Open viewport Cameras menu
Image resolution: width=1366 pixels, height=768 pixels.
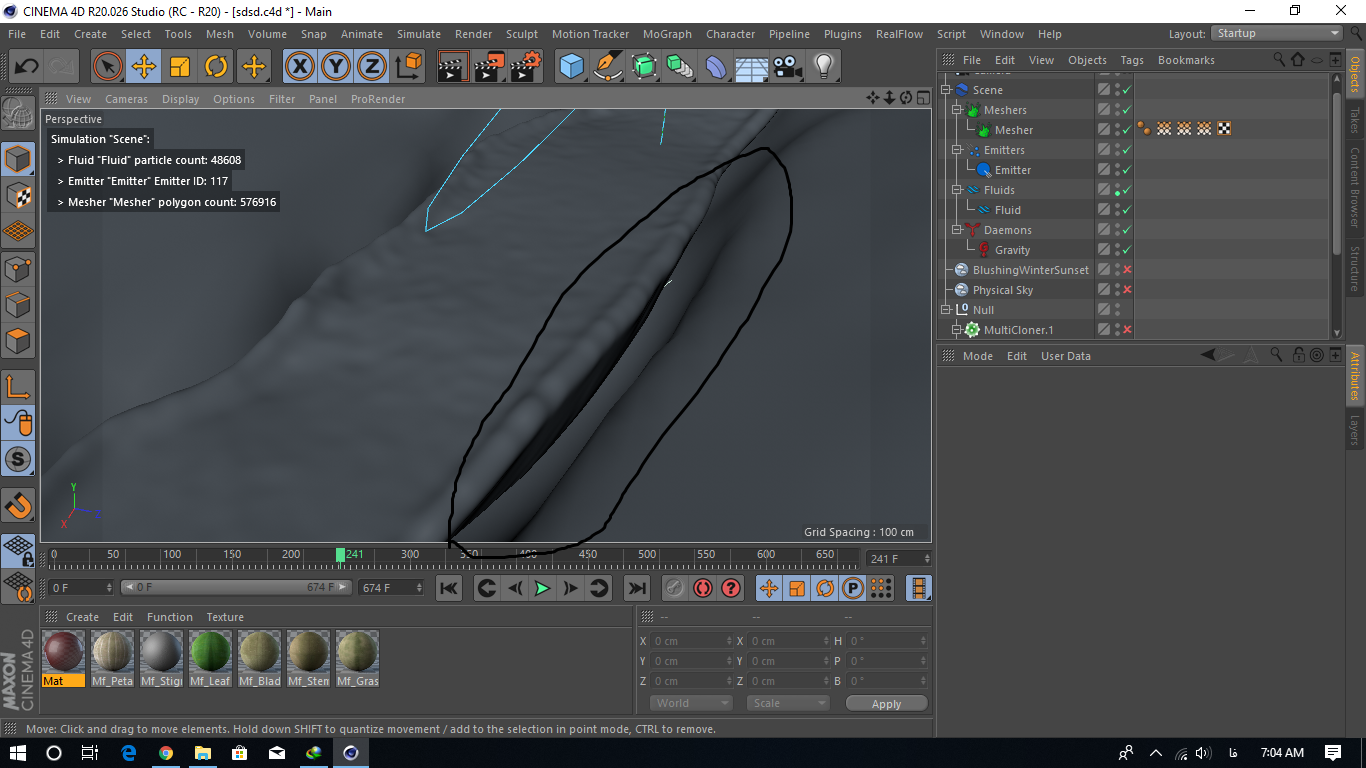(x=126, y=99)
